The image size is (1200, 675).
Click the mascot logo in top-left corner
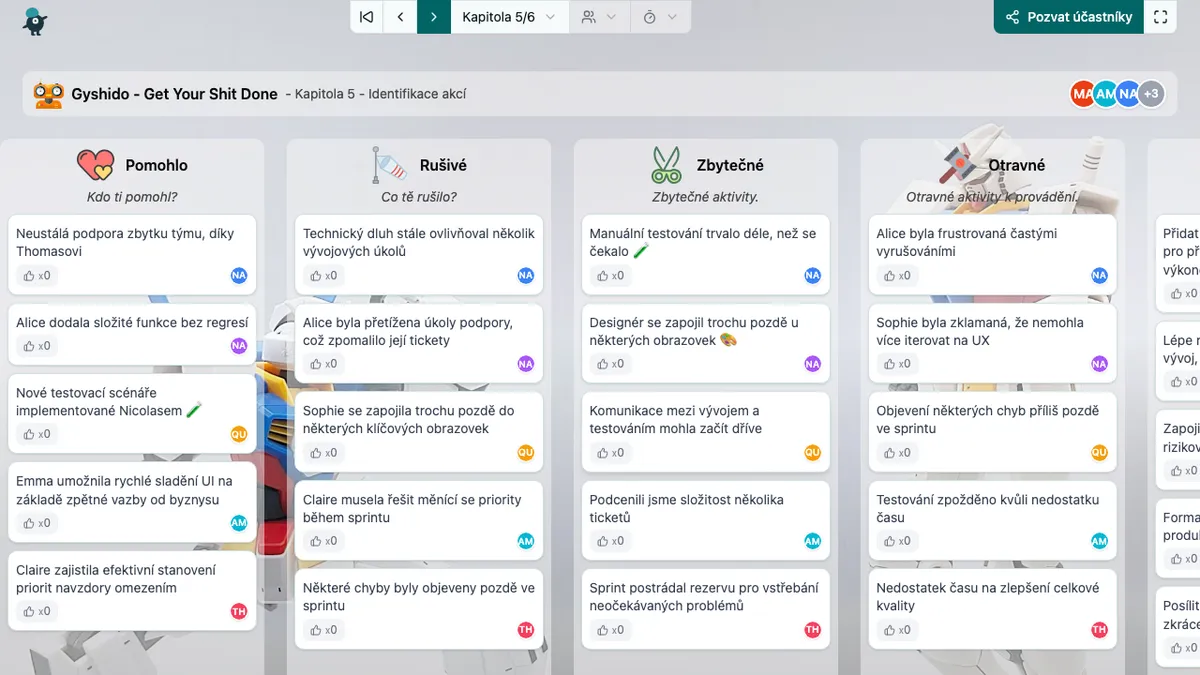[35, 22]
